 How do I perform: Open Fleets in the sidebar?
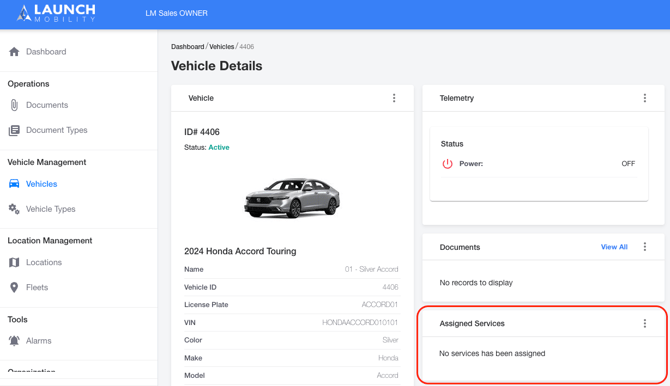point(37,287)
